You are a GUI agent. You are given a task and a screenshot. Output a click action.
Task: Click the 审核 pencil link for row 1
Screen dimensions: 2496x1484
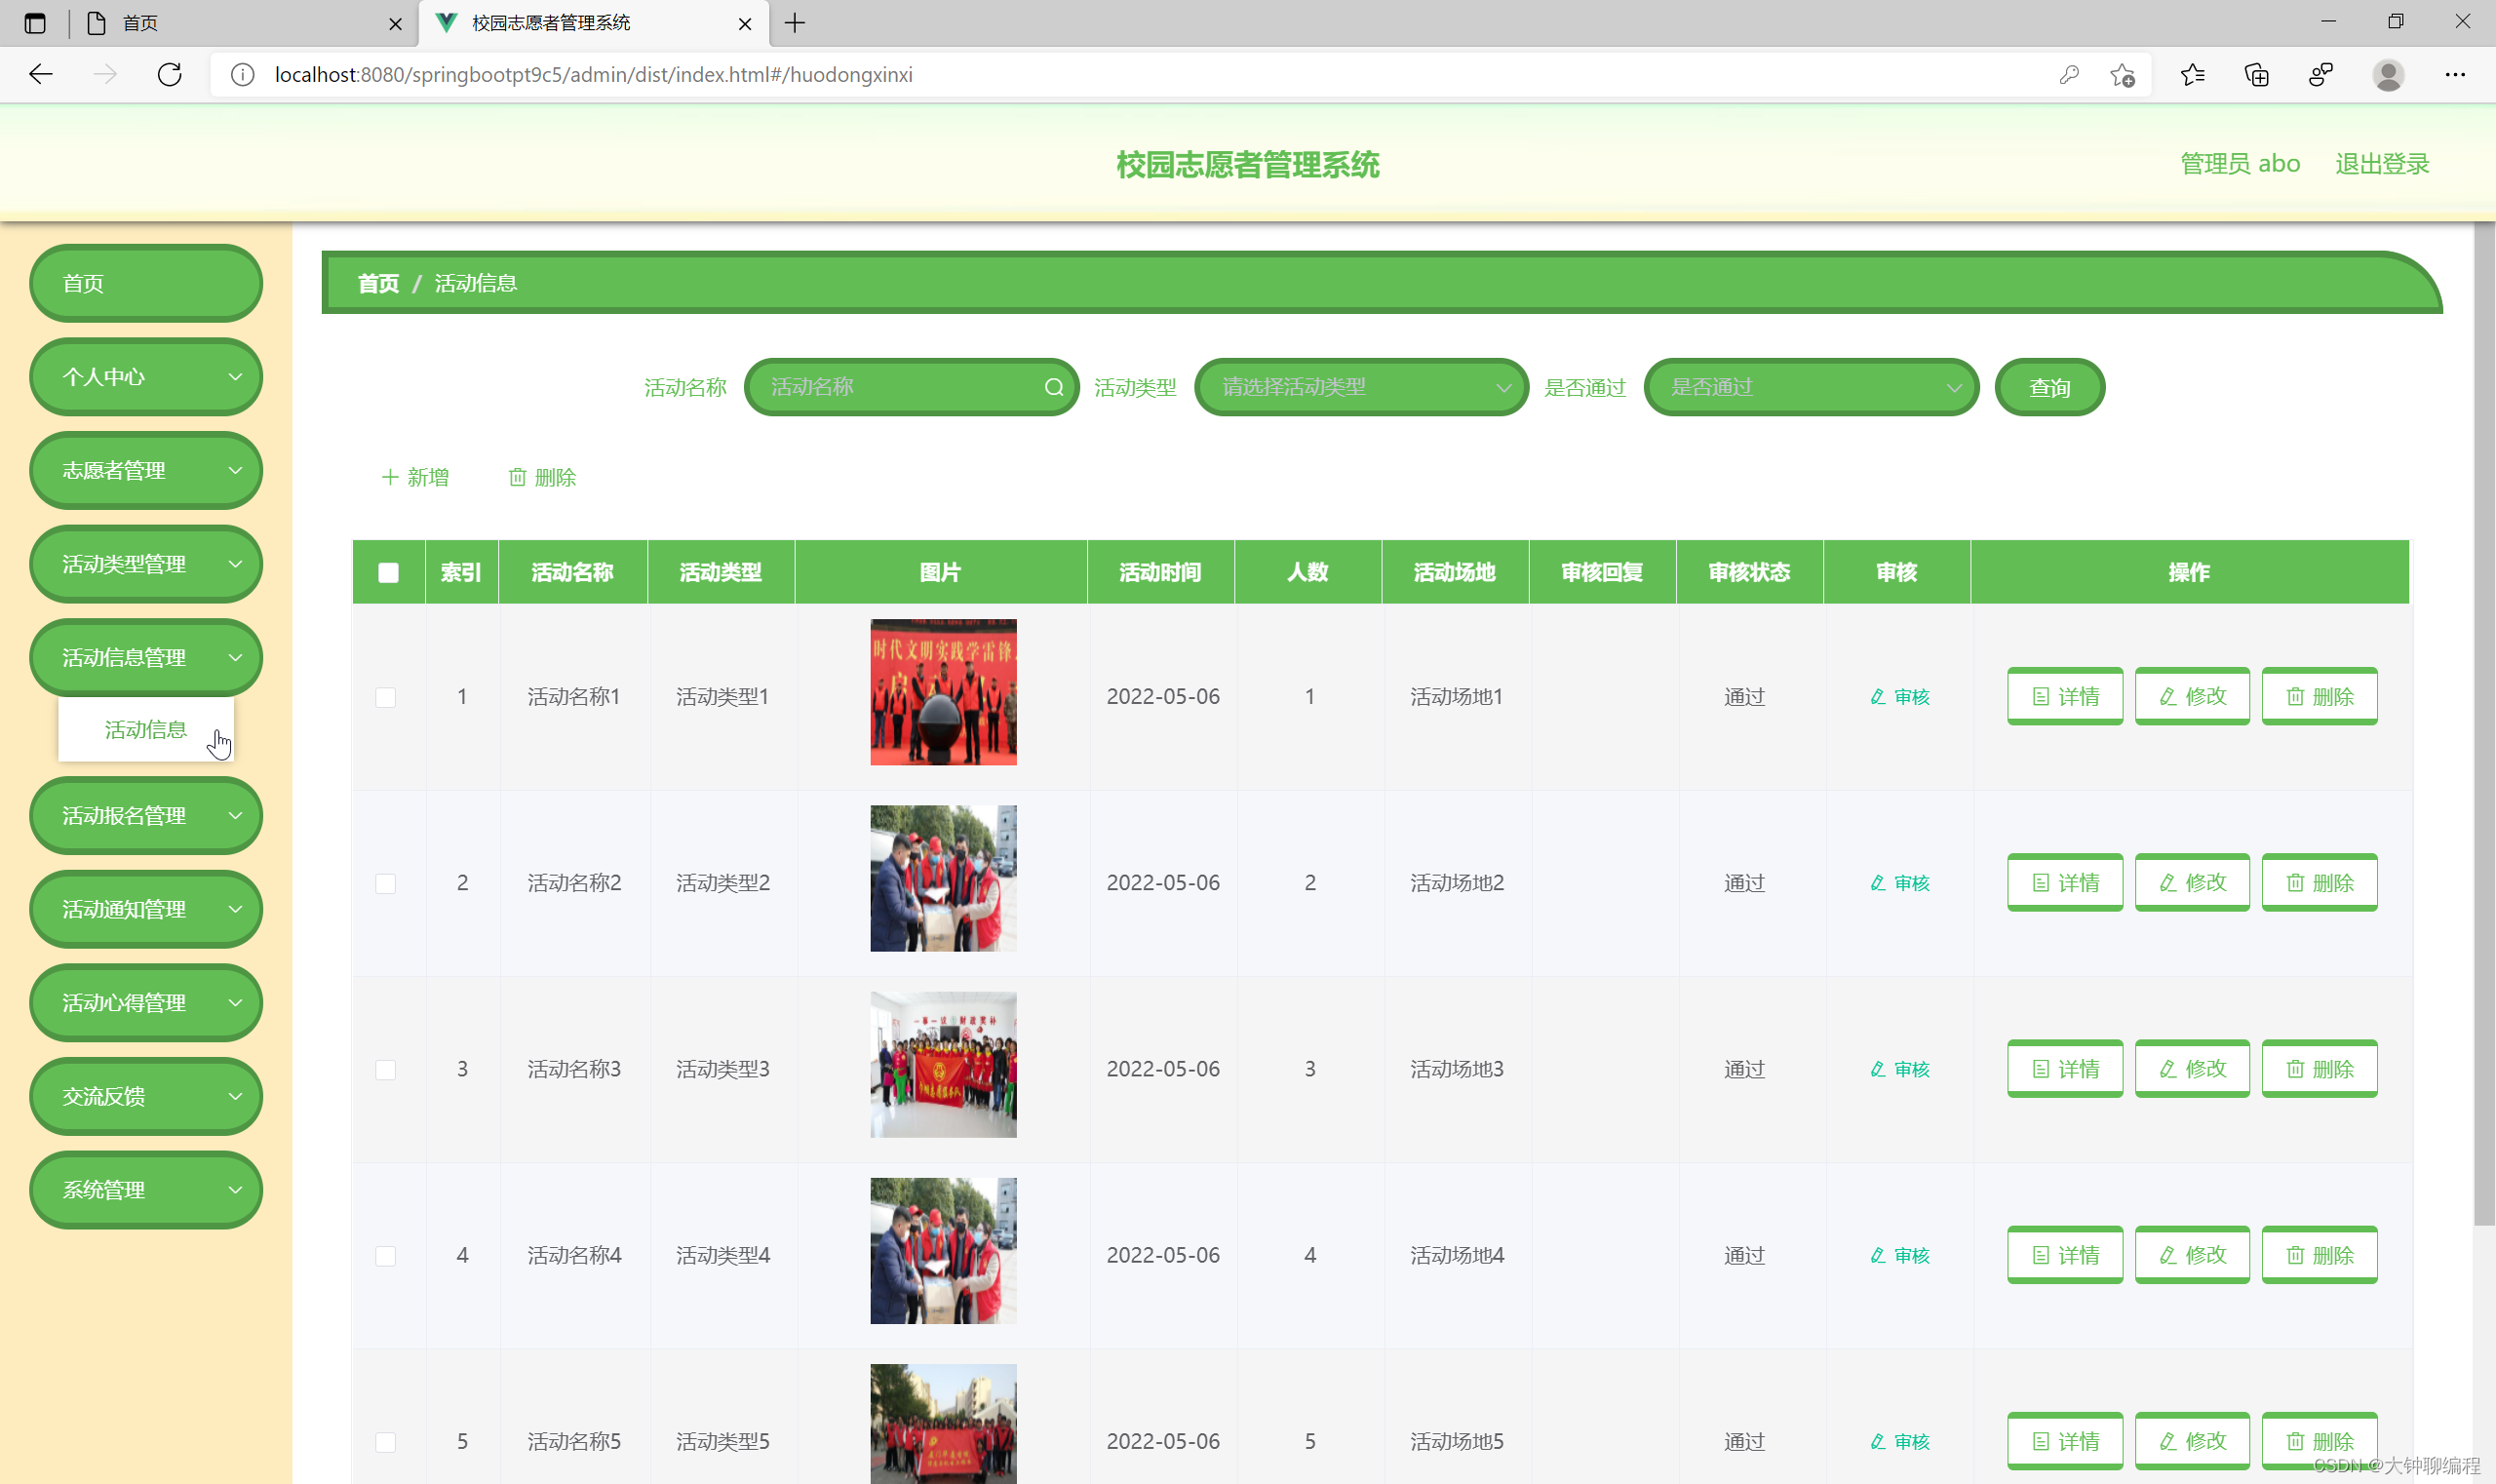pos(1899,697)
